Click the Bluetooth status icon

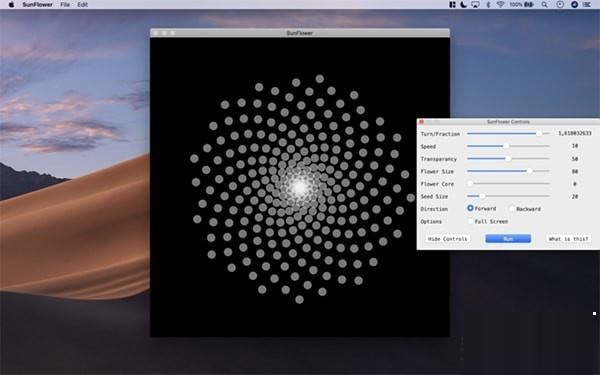click(x=488, y=5)
